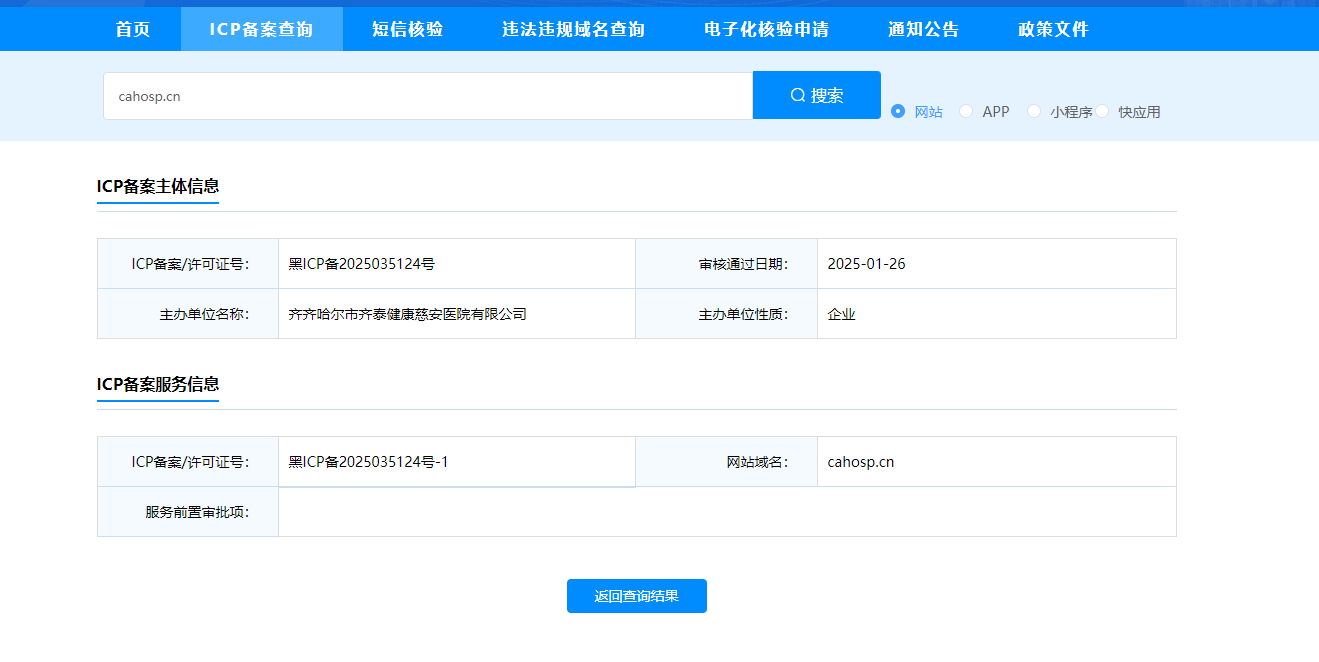Open the 通知公告 tab
The height and width of the screenshot is (662, 1319).
[924, 29]
